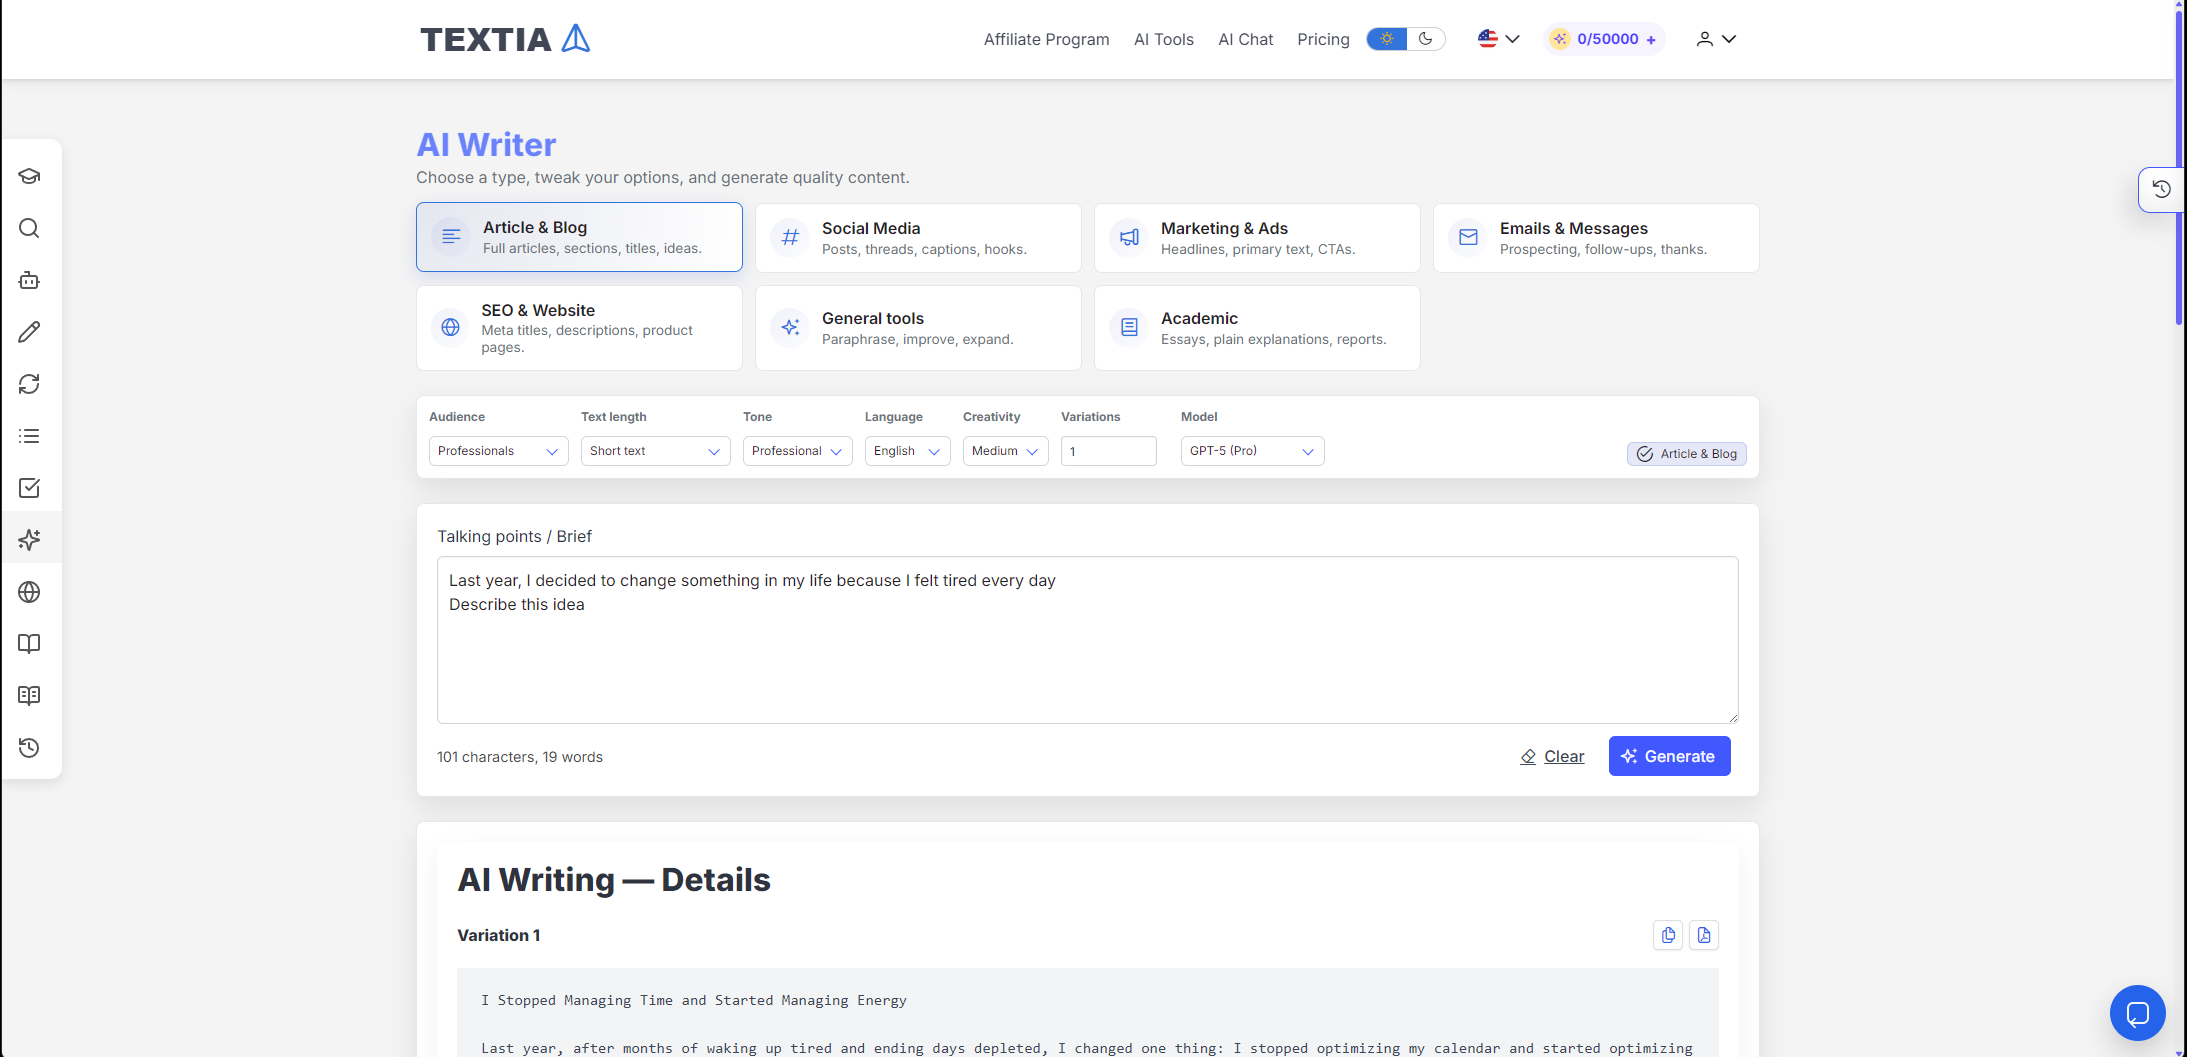Click the Article & Blog lines icon
Screen dimensions: 2187x1057
coord(451,237)
